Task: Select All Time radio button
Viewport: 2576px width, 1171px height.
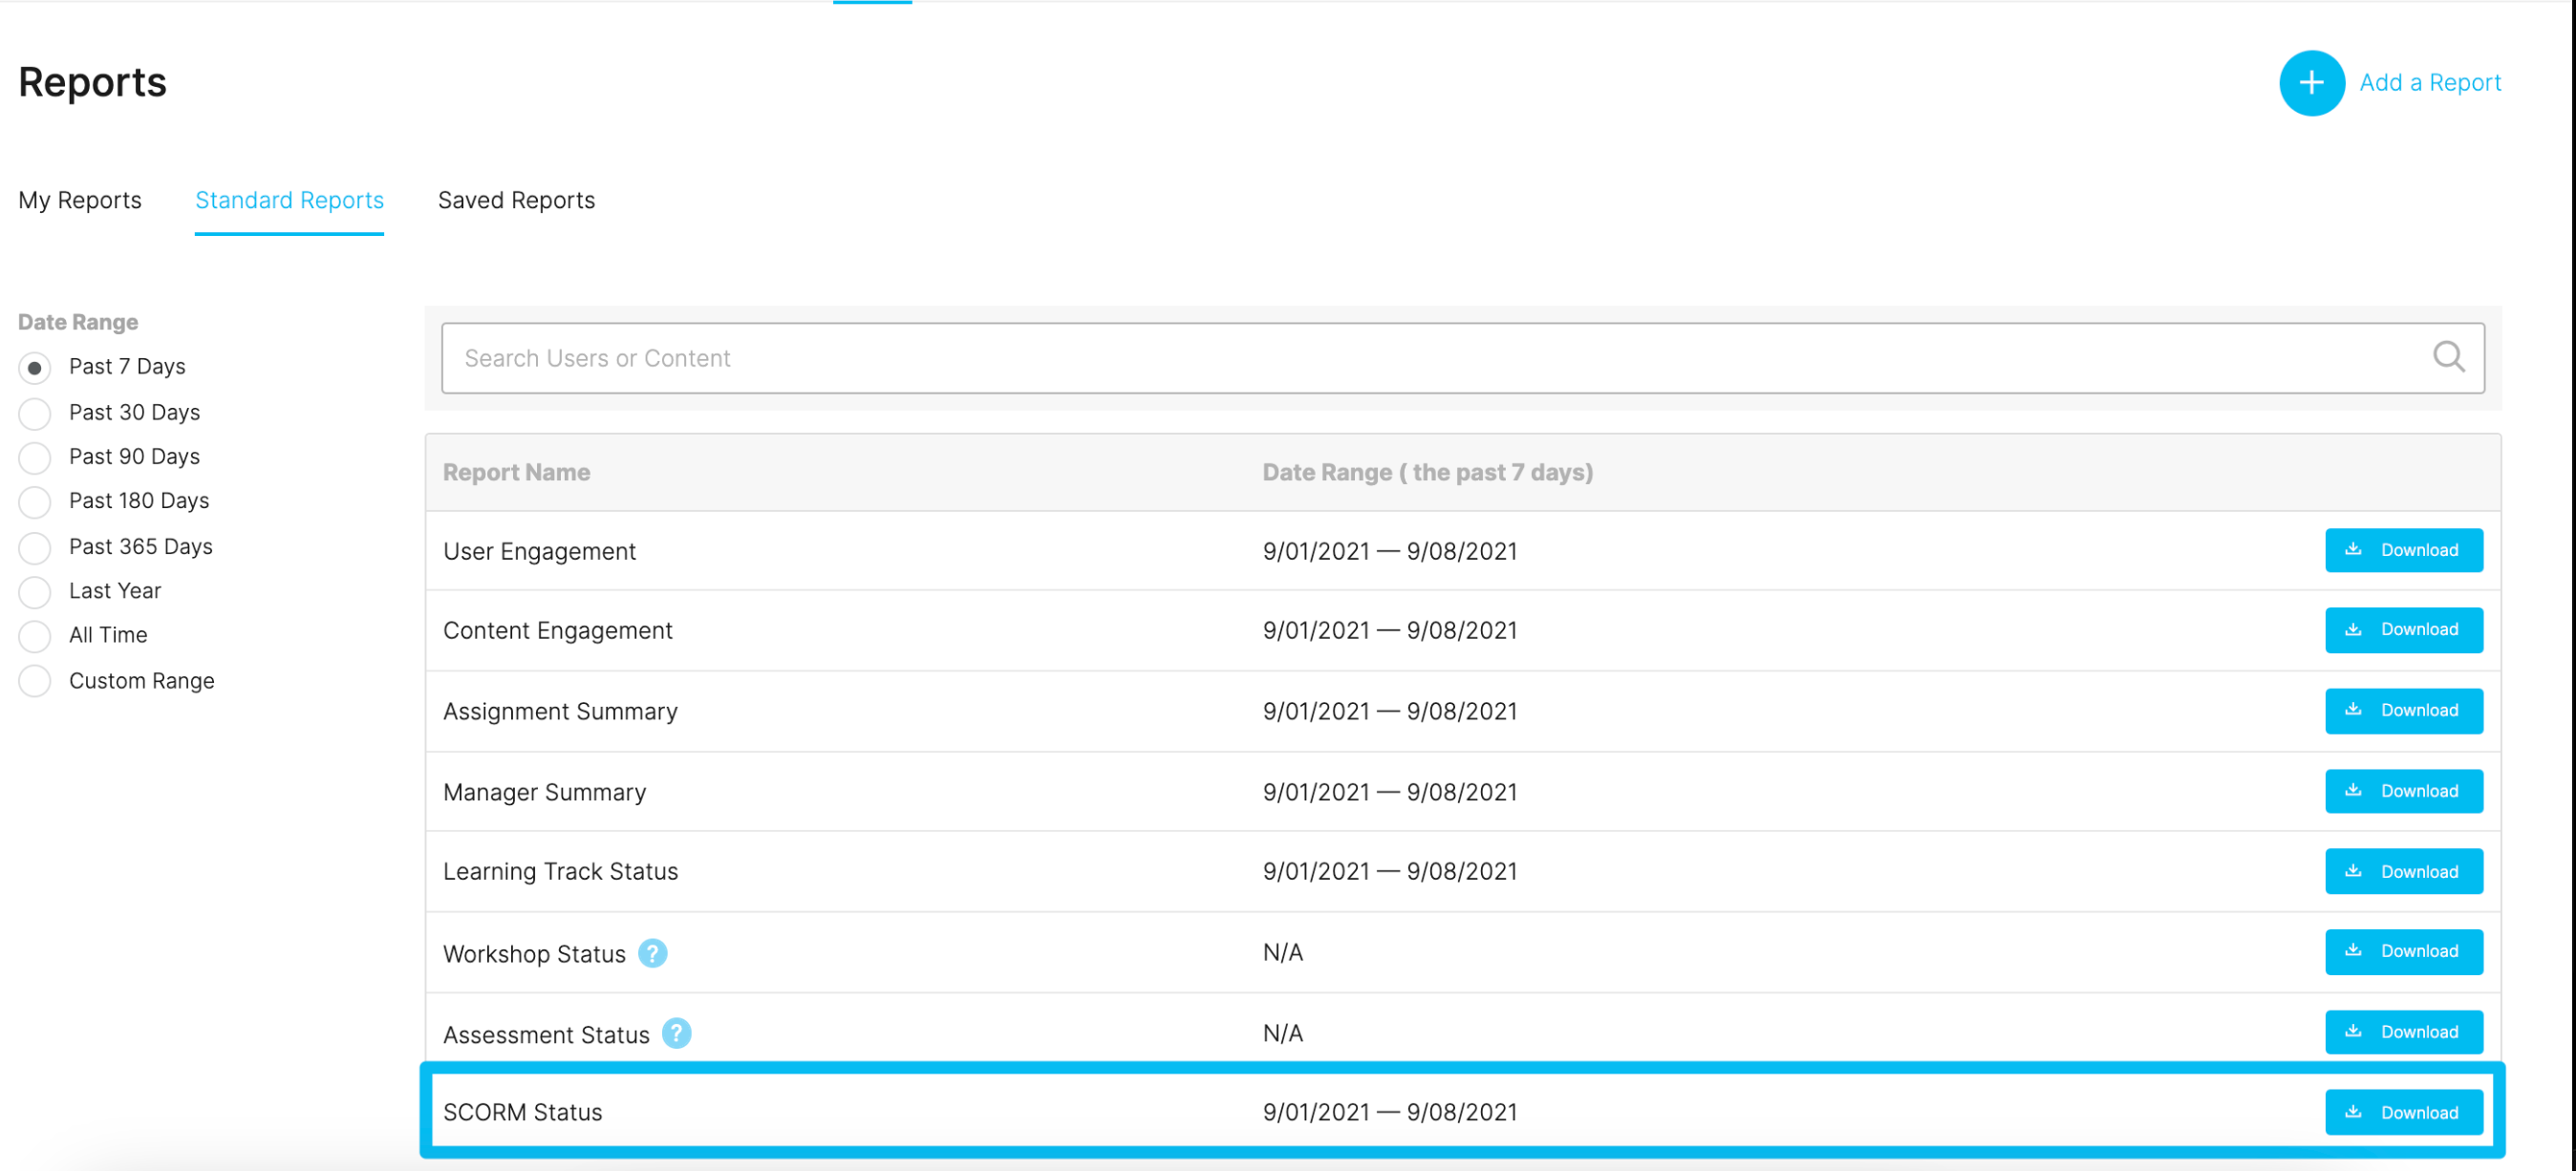Action: point(35,635)
